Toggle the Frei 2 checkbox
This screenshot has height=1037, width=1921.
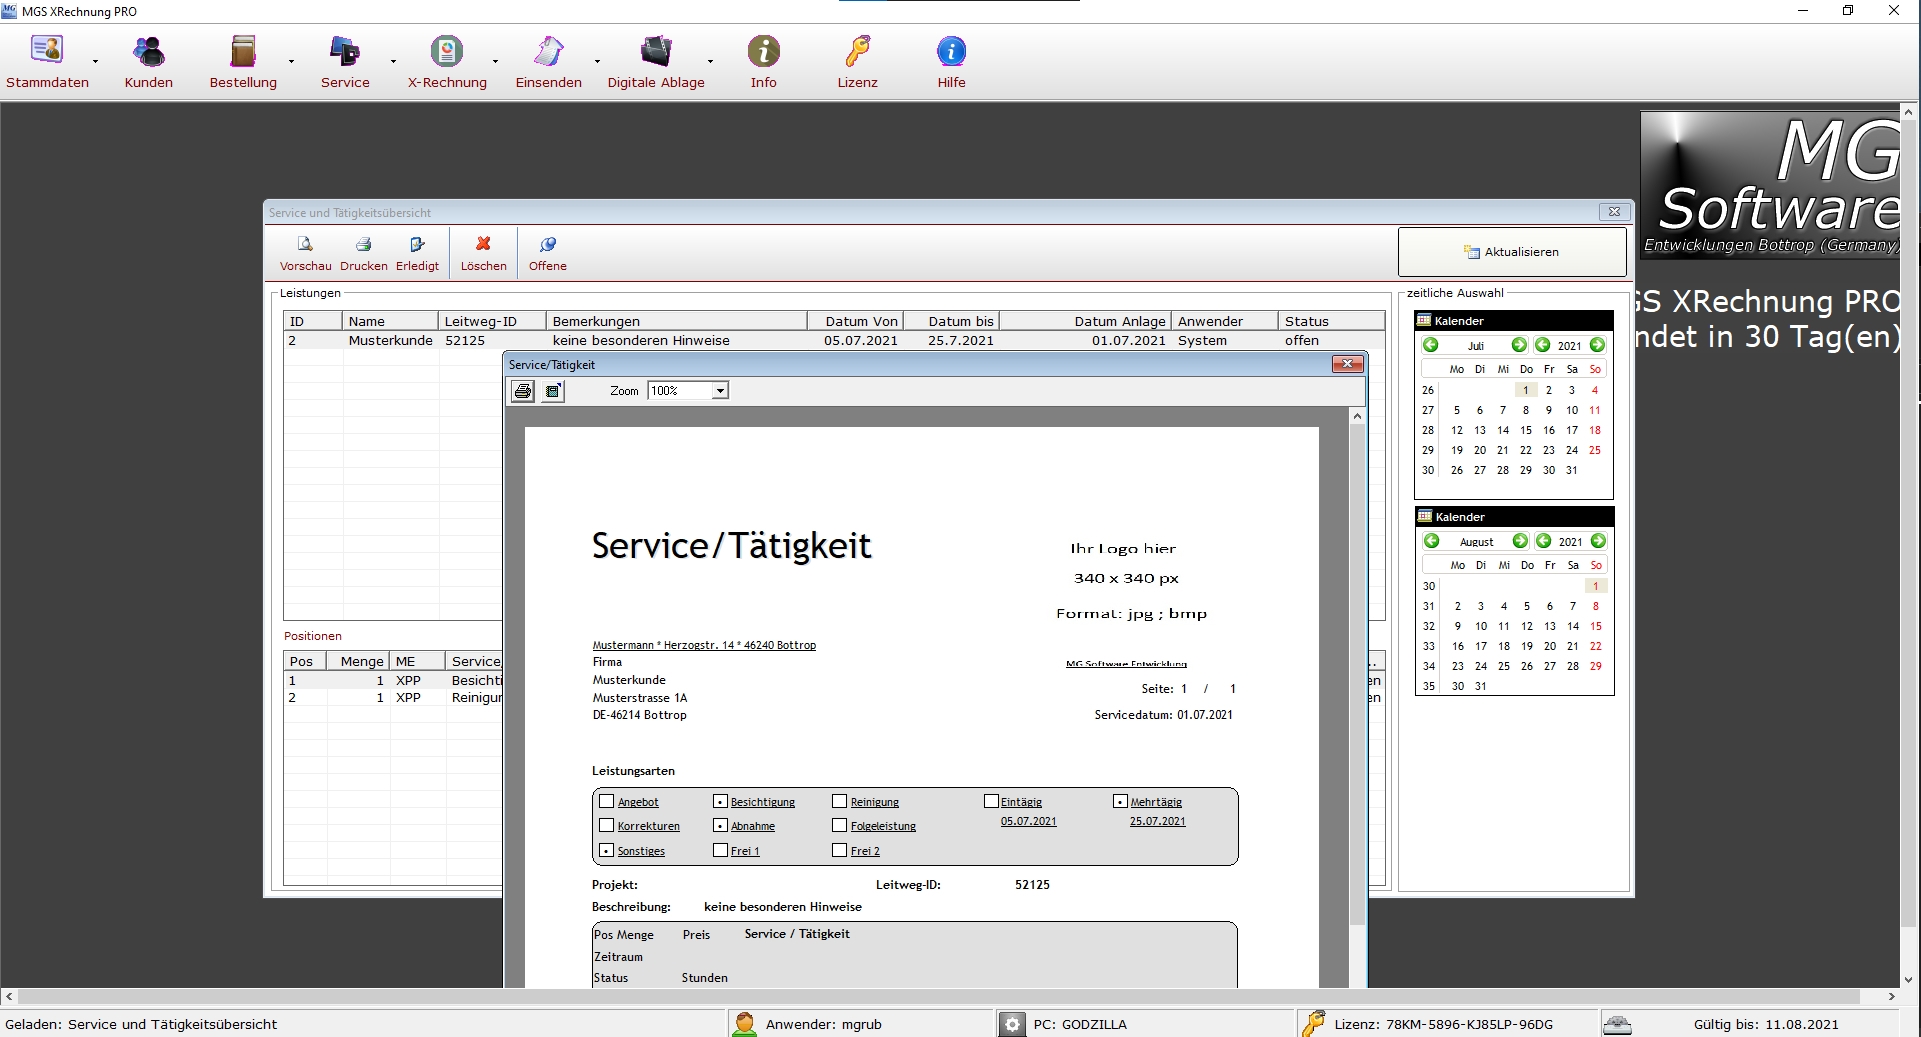pyautogui.click(x=840, y=850)
